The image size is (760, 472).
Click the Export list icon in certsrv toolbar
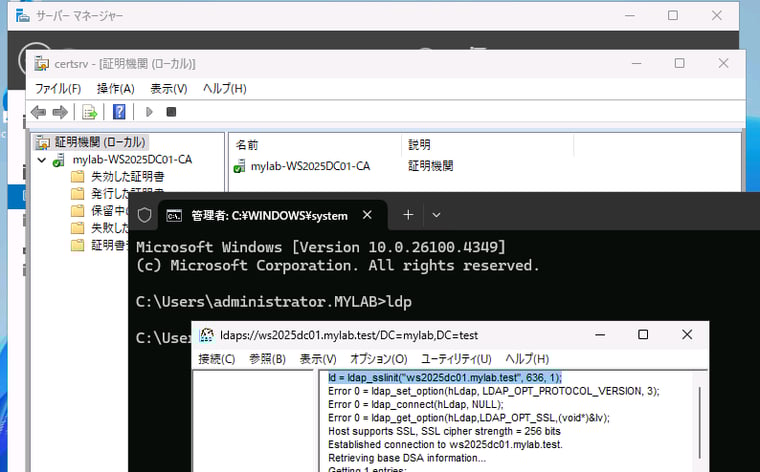(90, 112)
